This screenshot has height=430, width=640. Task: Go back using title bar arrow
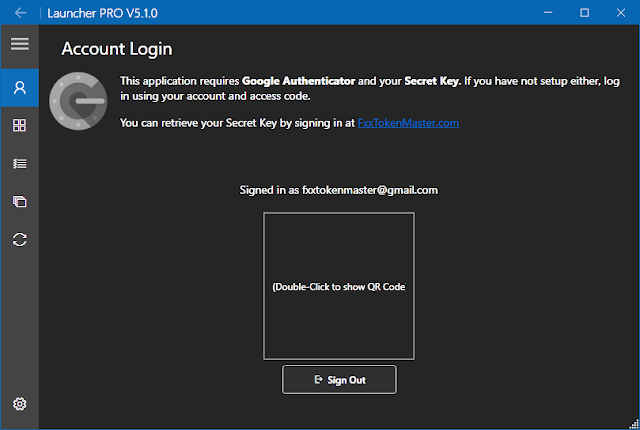pyautogui.click(x=20, y=13)
